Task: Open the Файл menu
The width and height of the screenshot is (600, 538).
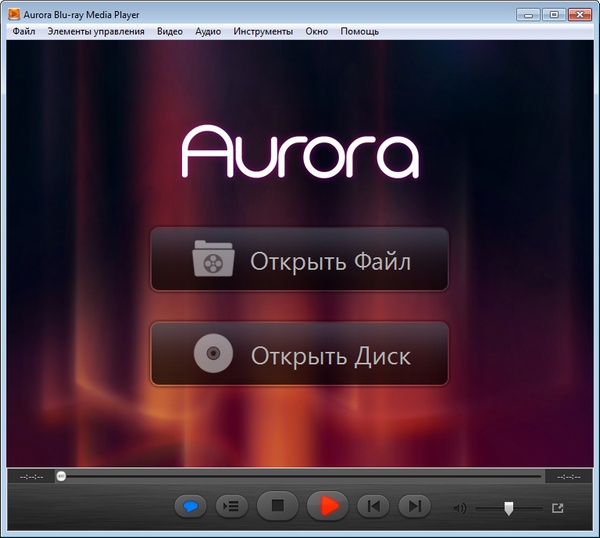Action: [25, 31]
